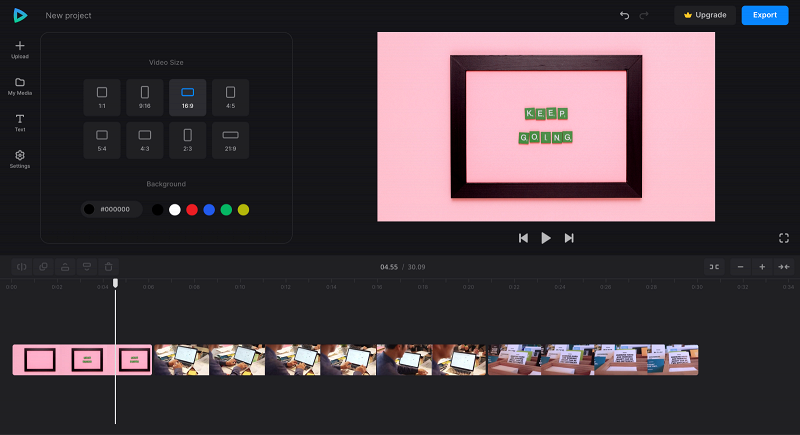Click the Export button
The width and height of the screenshot is (800, 435).
tap(765, 15)
